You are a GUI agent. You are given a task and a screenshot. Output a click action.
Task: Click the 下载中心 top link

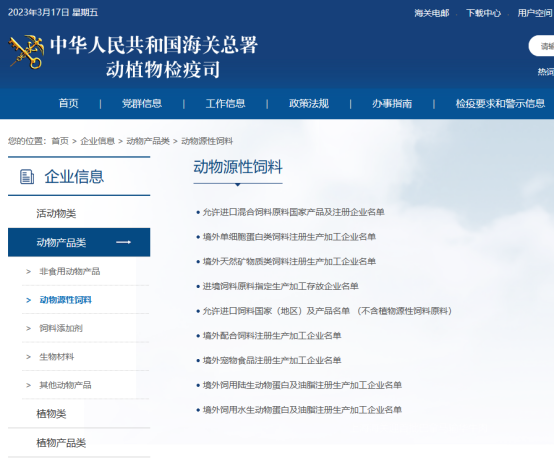coord(483,13)
